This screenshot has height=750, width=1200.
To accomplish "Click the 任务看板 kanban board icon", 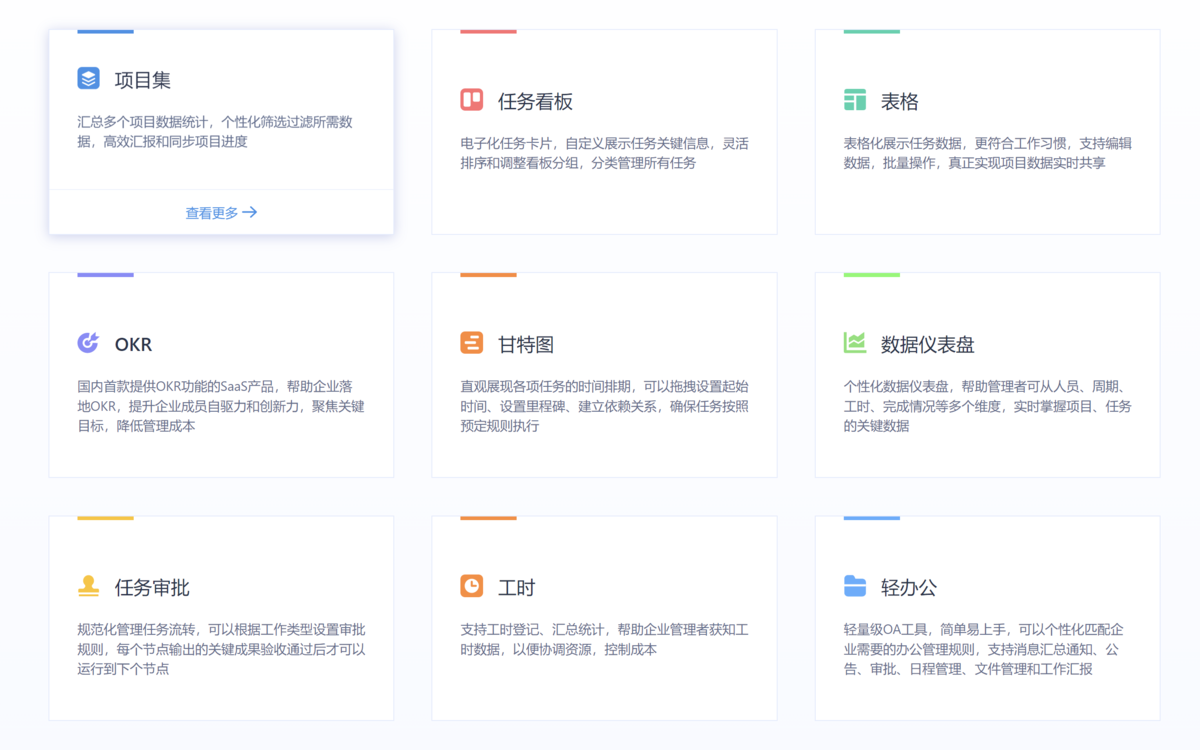I will (471, 100).
